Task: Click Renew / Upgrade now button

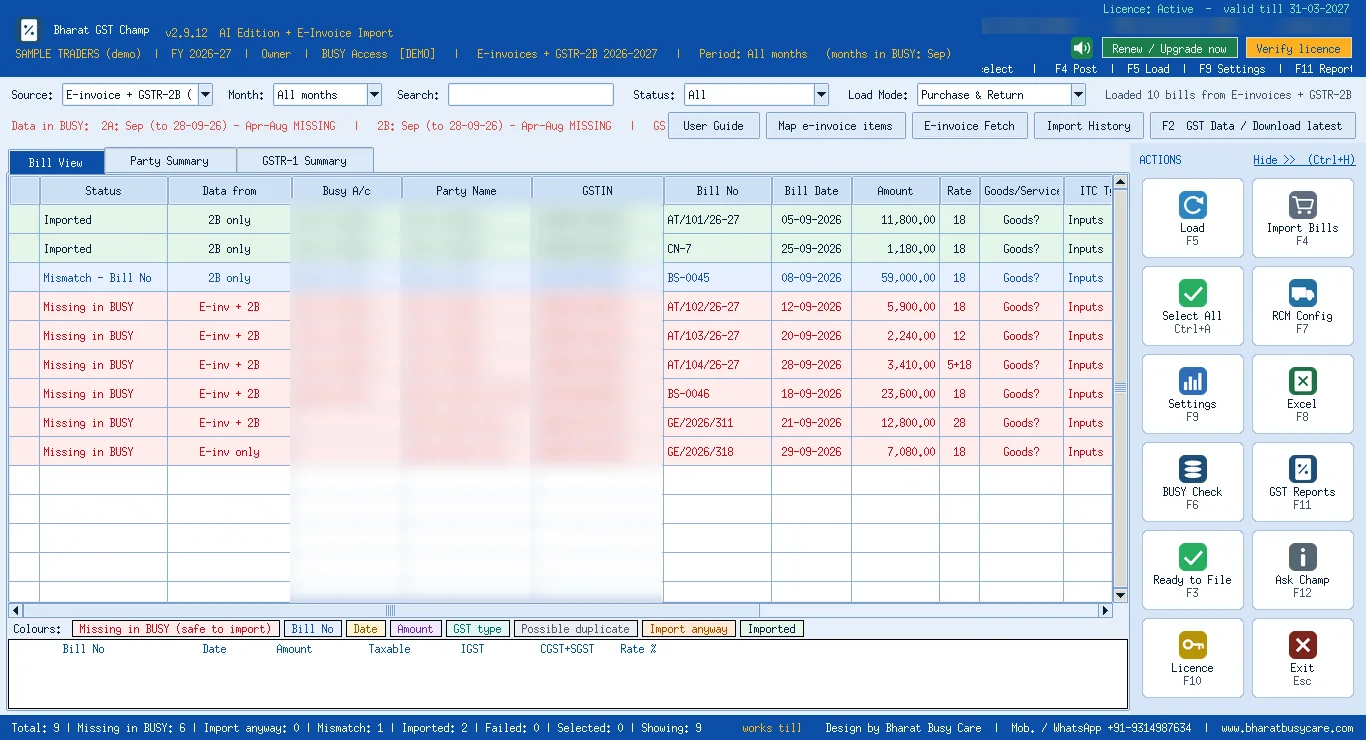Action: tap(1169, 48)
